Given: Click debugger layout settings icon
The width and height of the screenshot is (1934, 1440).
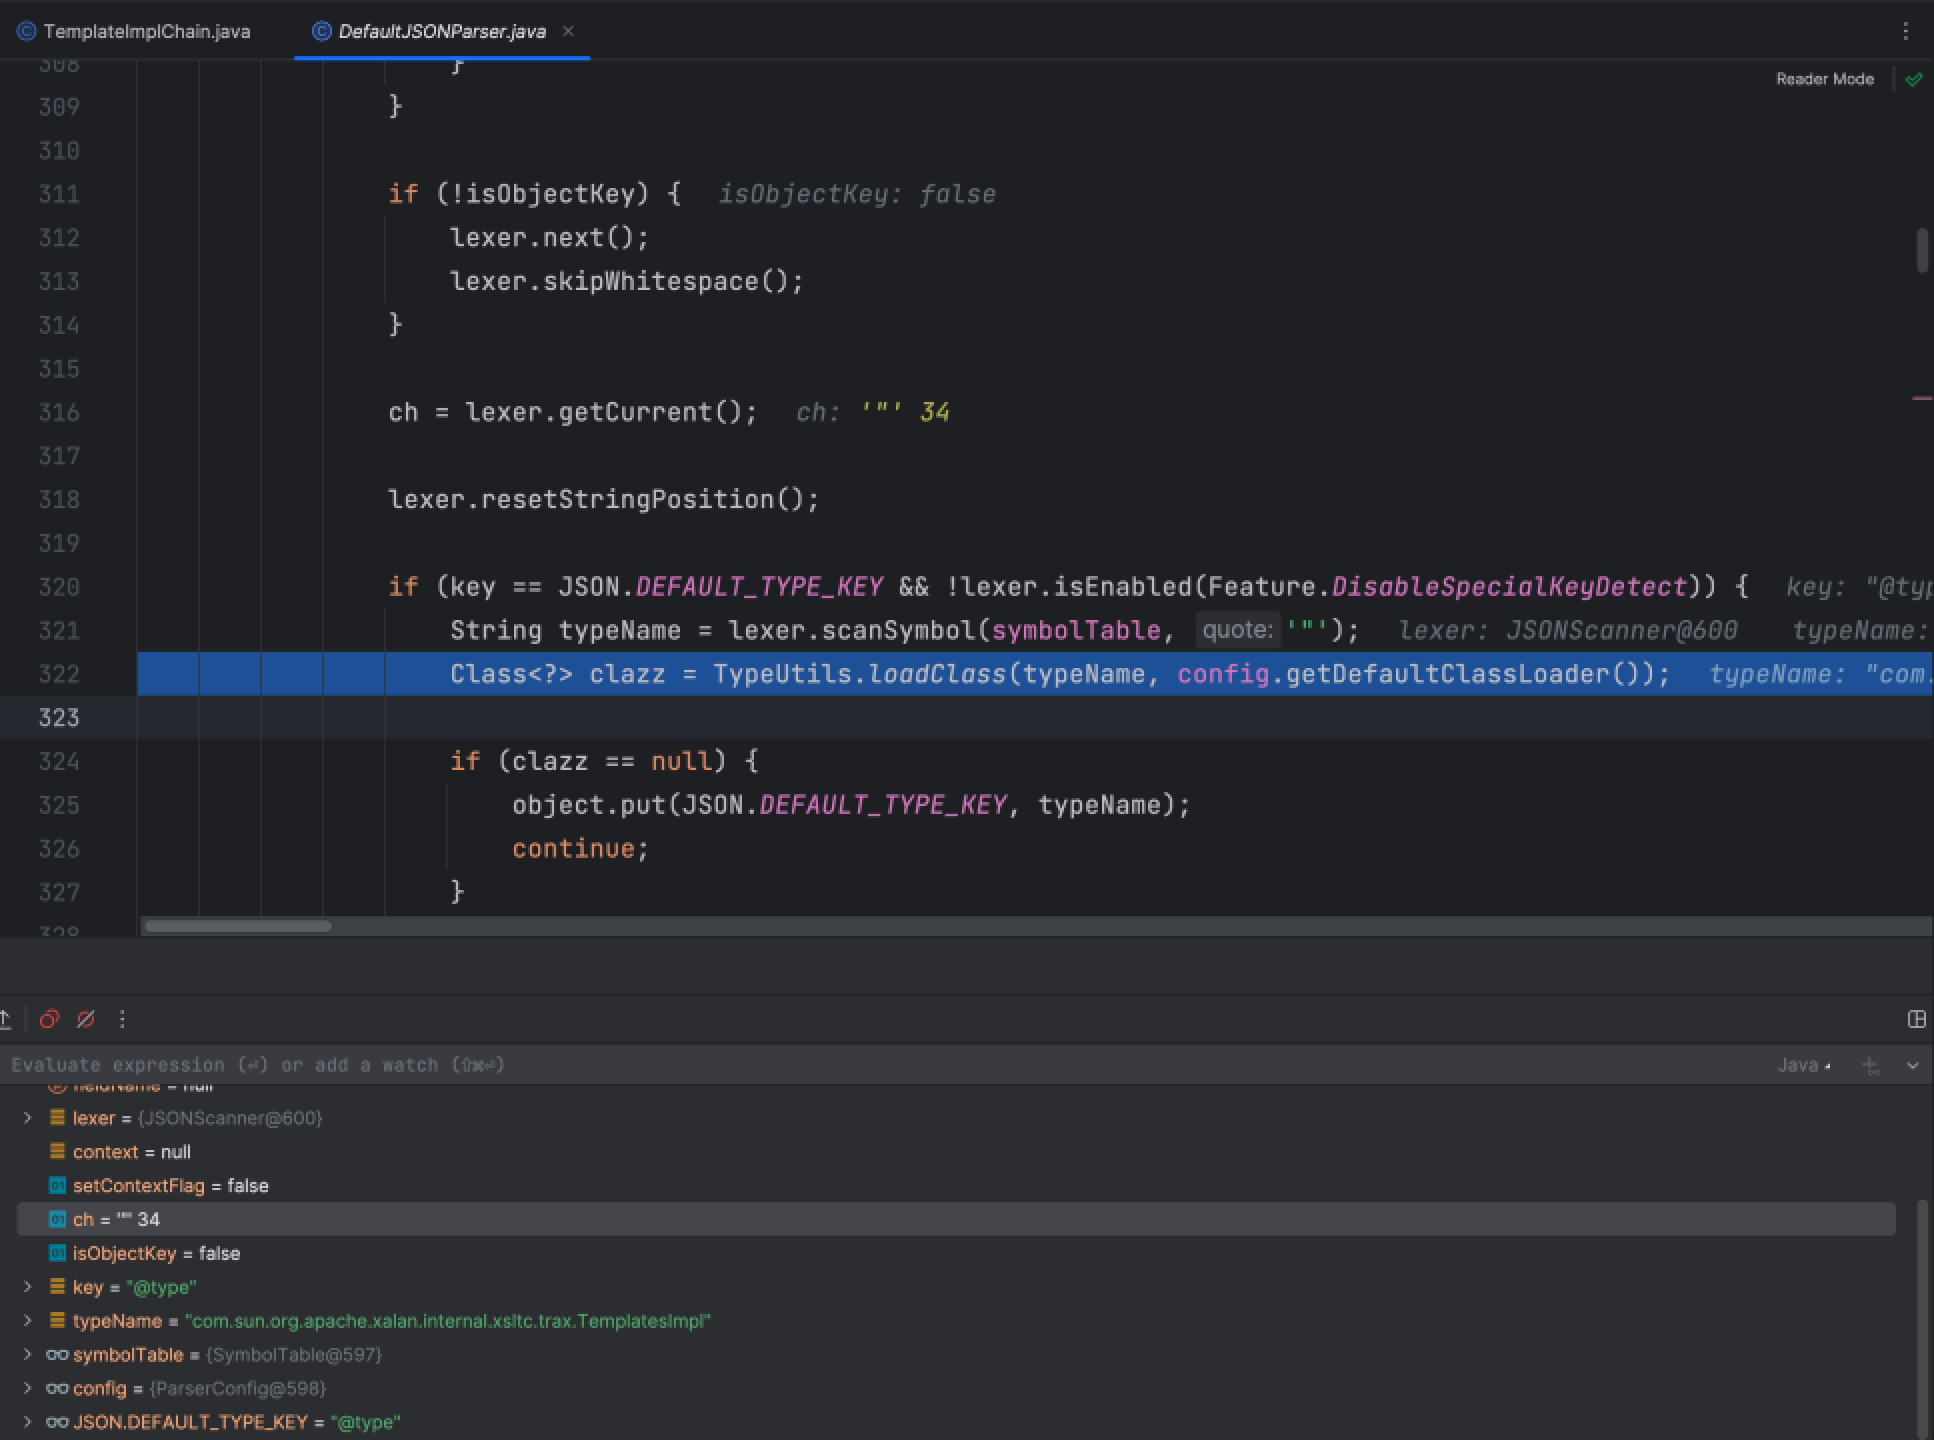Looking at the screenshot, I should click(1916, 1019).
